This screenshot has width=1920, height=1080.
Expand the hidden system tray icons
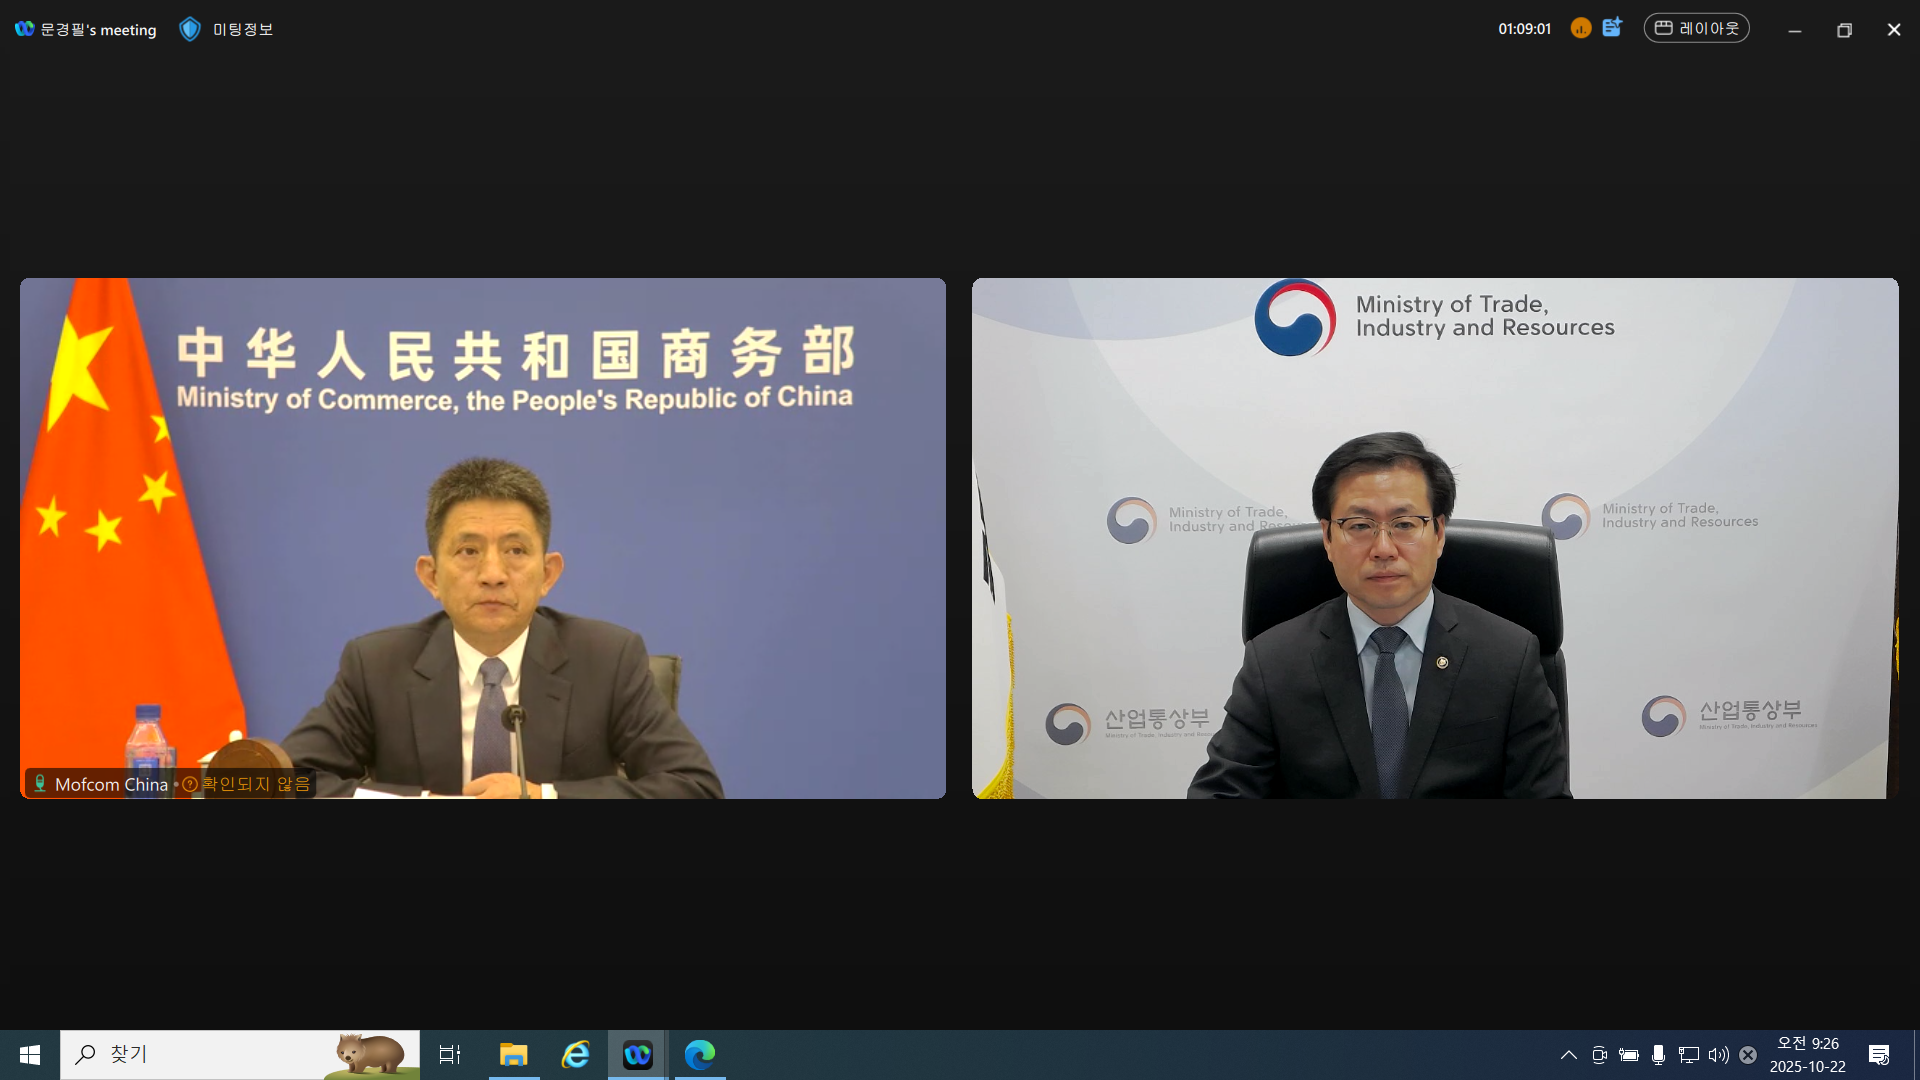pyautogui.click(x=1569, y=1055)
